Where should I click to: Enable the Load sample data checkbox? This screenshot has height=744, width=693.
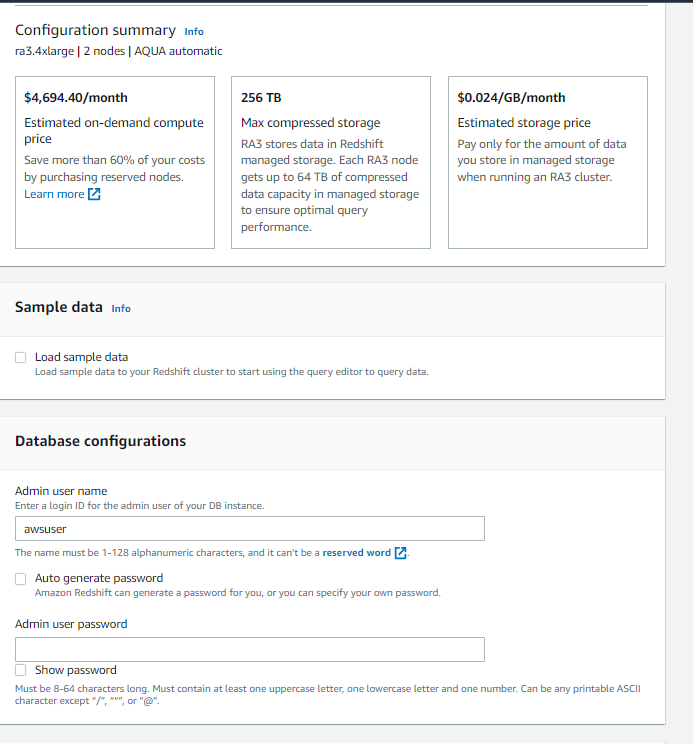coord(20,357)
